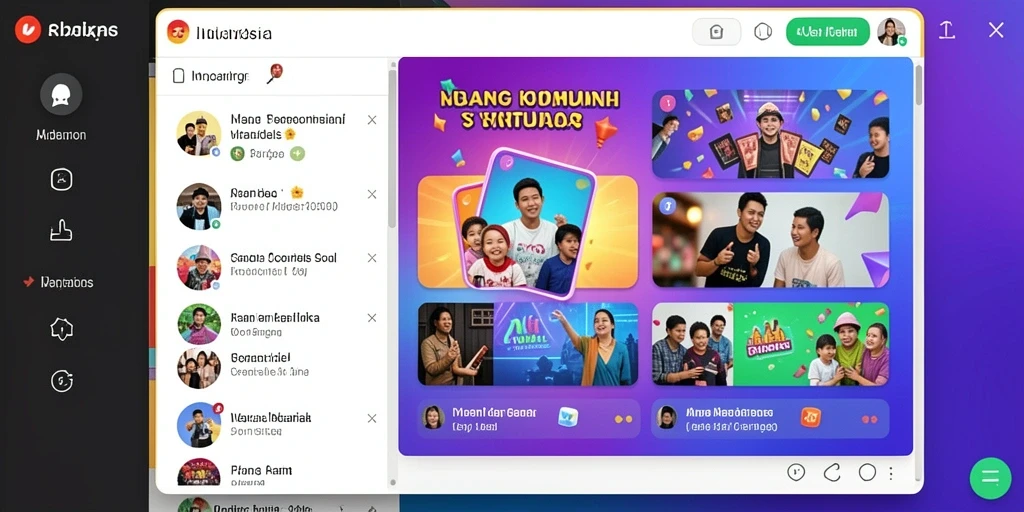The height and width of the screenshot is (512, 1024).
Task: Click the Mrue Naodoiaoe avatar
Action: pos(666,417)
